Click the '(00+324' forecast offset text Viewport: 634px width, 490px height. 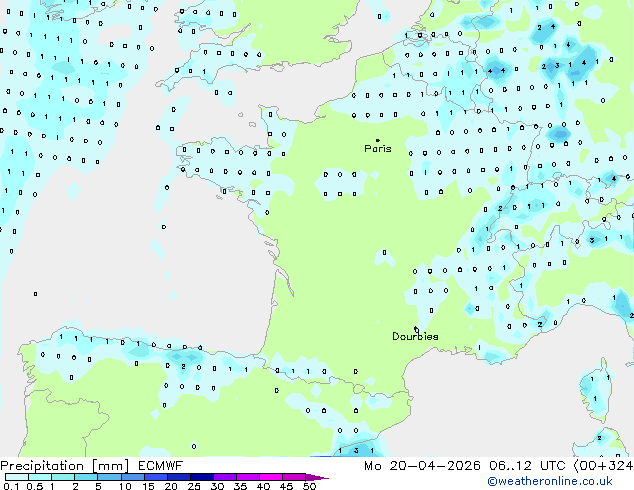(603, 466)
